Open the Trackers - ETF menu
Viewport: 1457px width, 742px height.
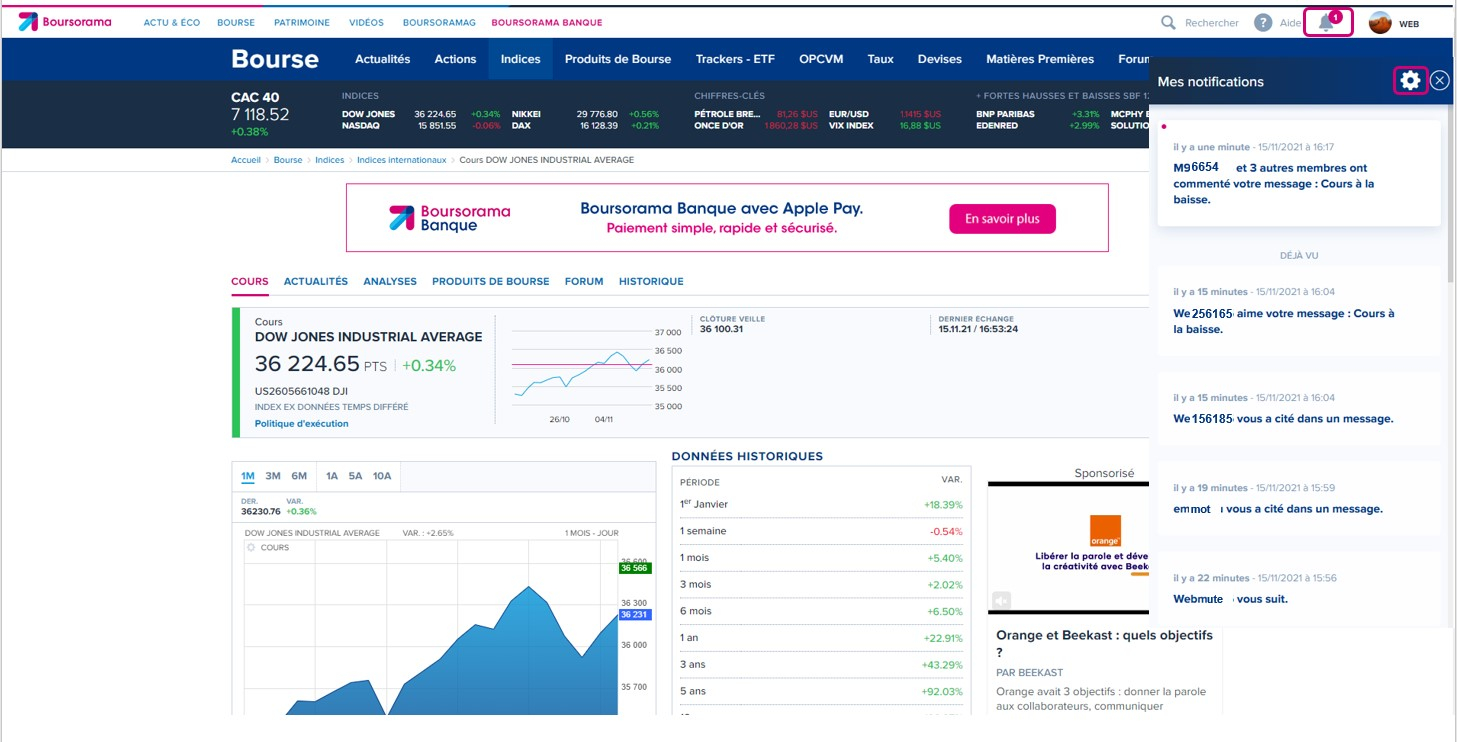click(735, 59)
